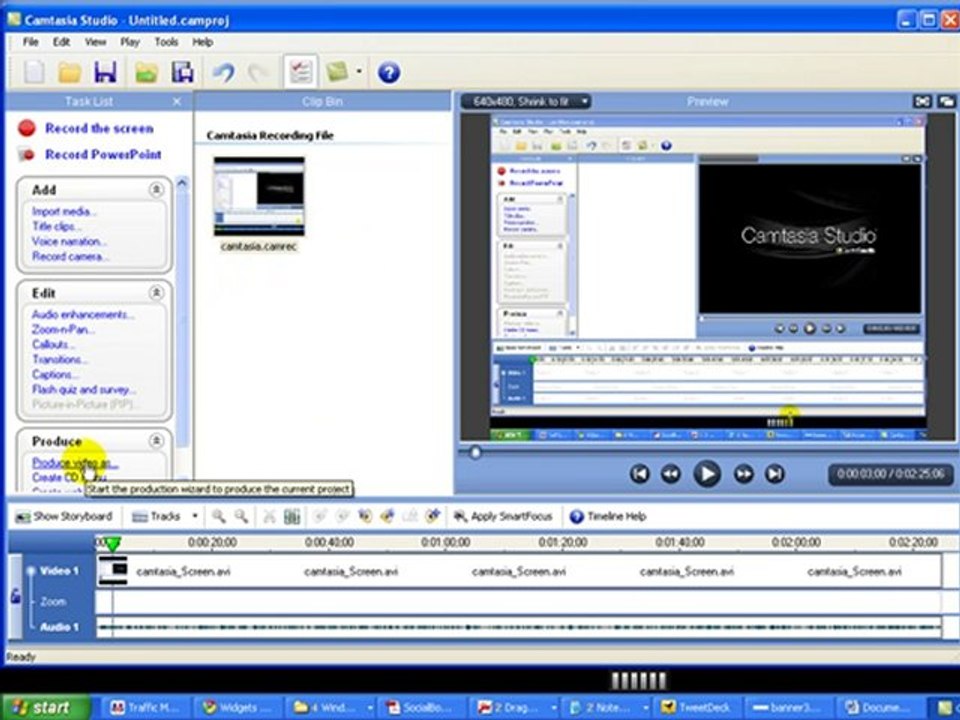Screen dimensions: 960x720
Task: Click the Redo arrow in toolbar
Action: coord(259,72)
